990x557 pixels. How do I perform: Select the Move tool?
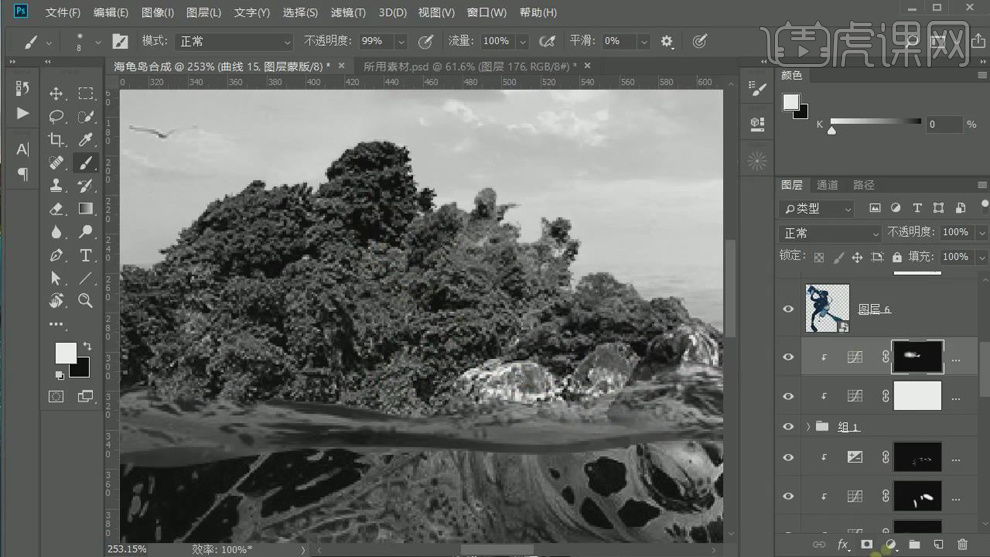tap(56, 94)
